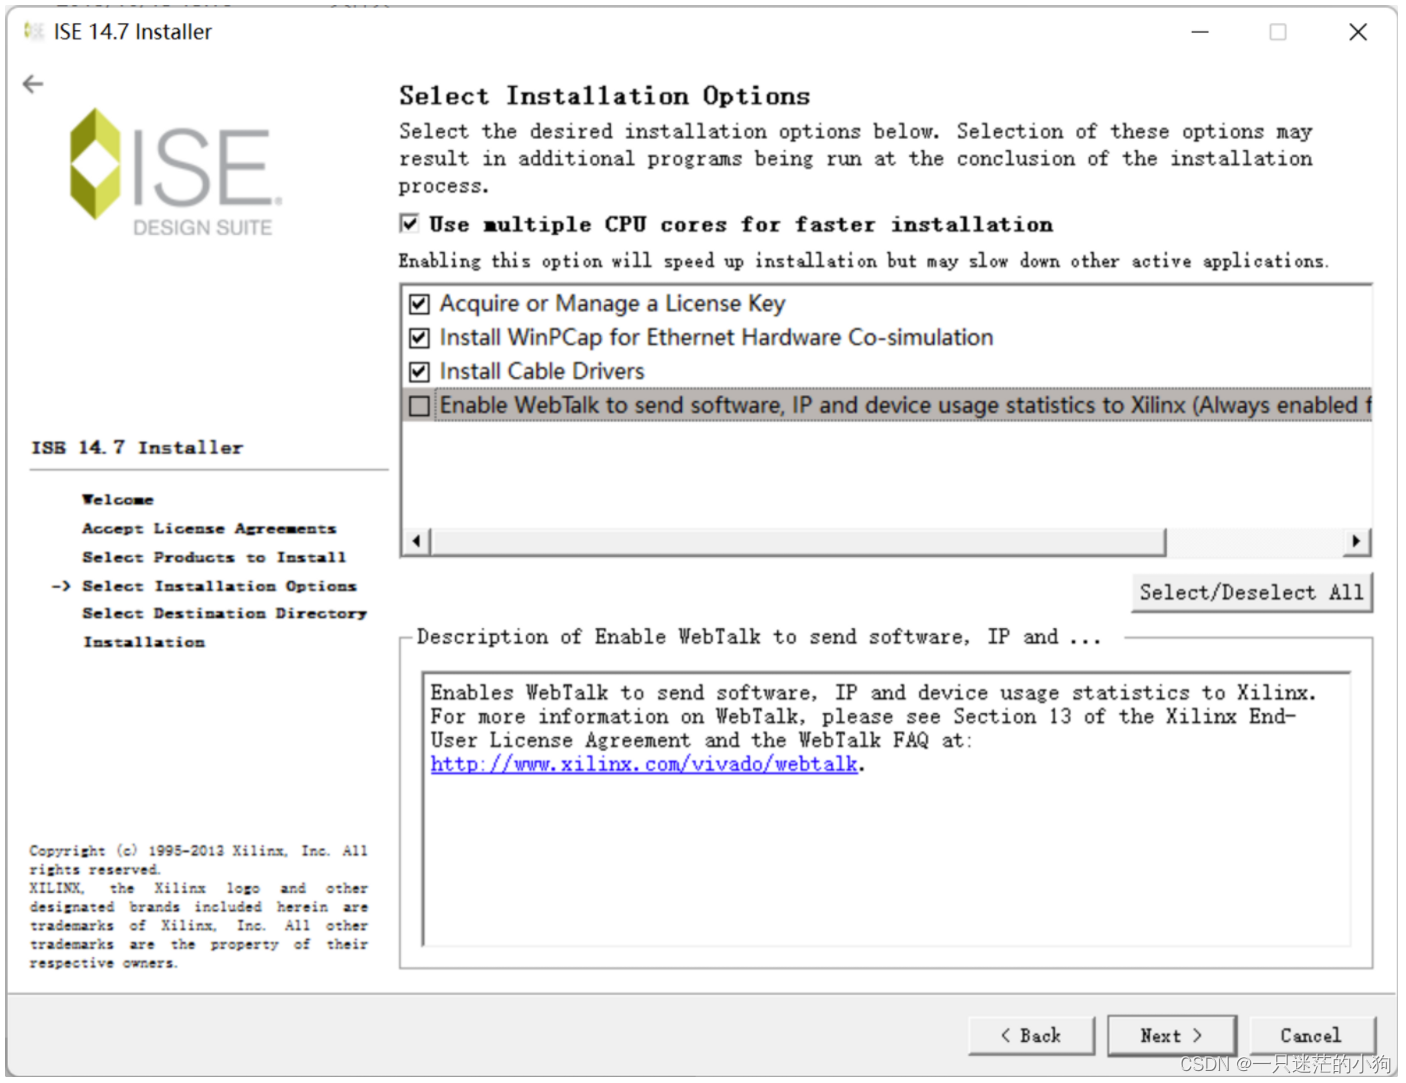Select the Select Destination Directory step
This screenshot has height=1083, width=1406.
click(x=225, y=613)
